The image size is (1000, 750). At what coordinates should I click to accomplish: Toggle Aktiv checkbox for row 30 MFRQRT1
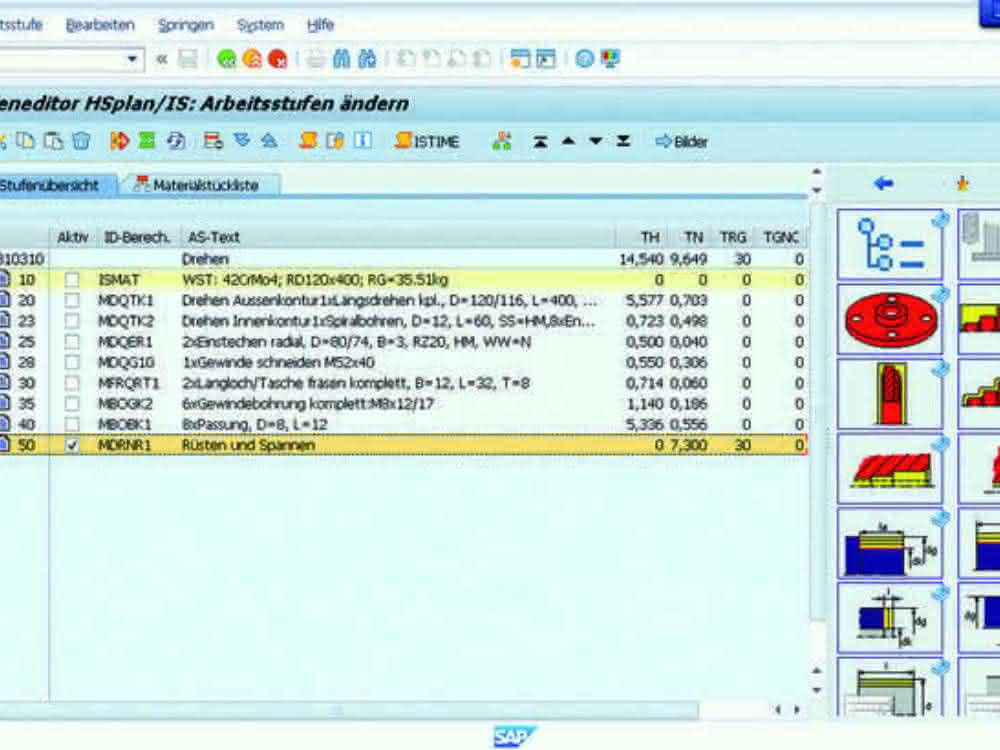coord(72,383)
